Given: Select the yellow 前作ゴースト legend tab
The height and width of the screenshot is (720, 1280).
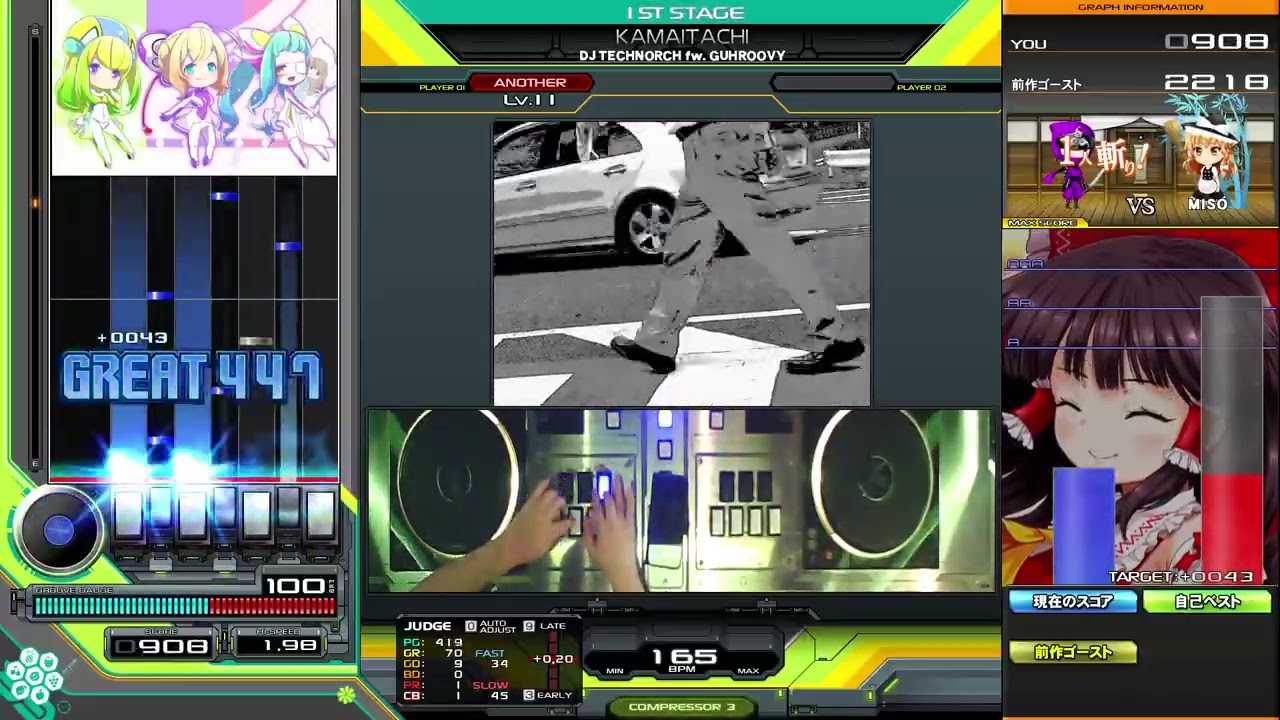Looking at the screenshot, I should tap(1073, 652).
